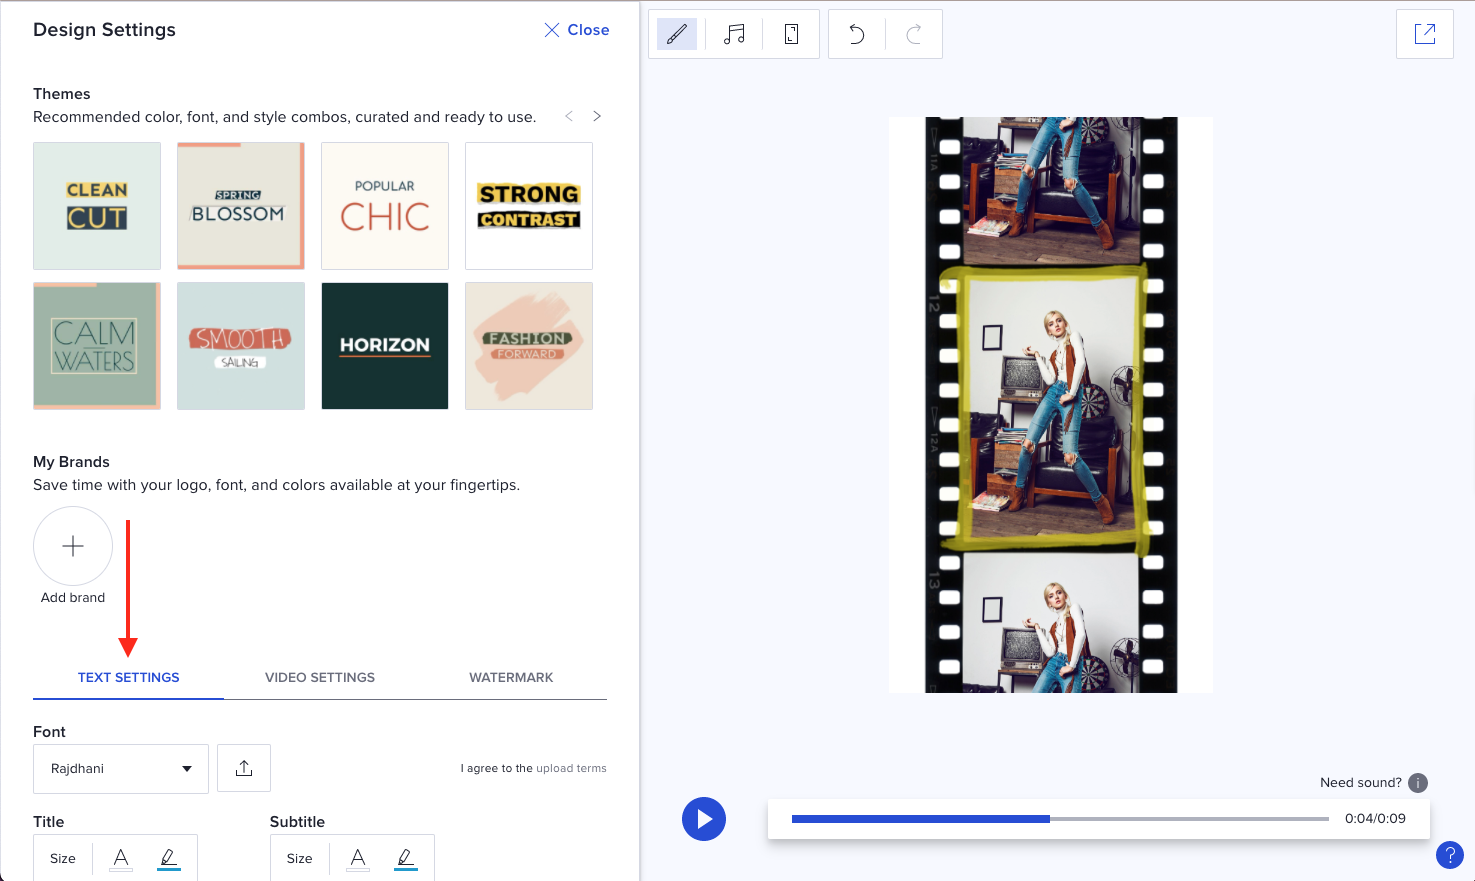Change Title highlight color icon
1475x881 pixels.
tap(169, 858)
